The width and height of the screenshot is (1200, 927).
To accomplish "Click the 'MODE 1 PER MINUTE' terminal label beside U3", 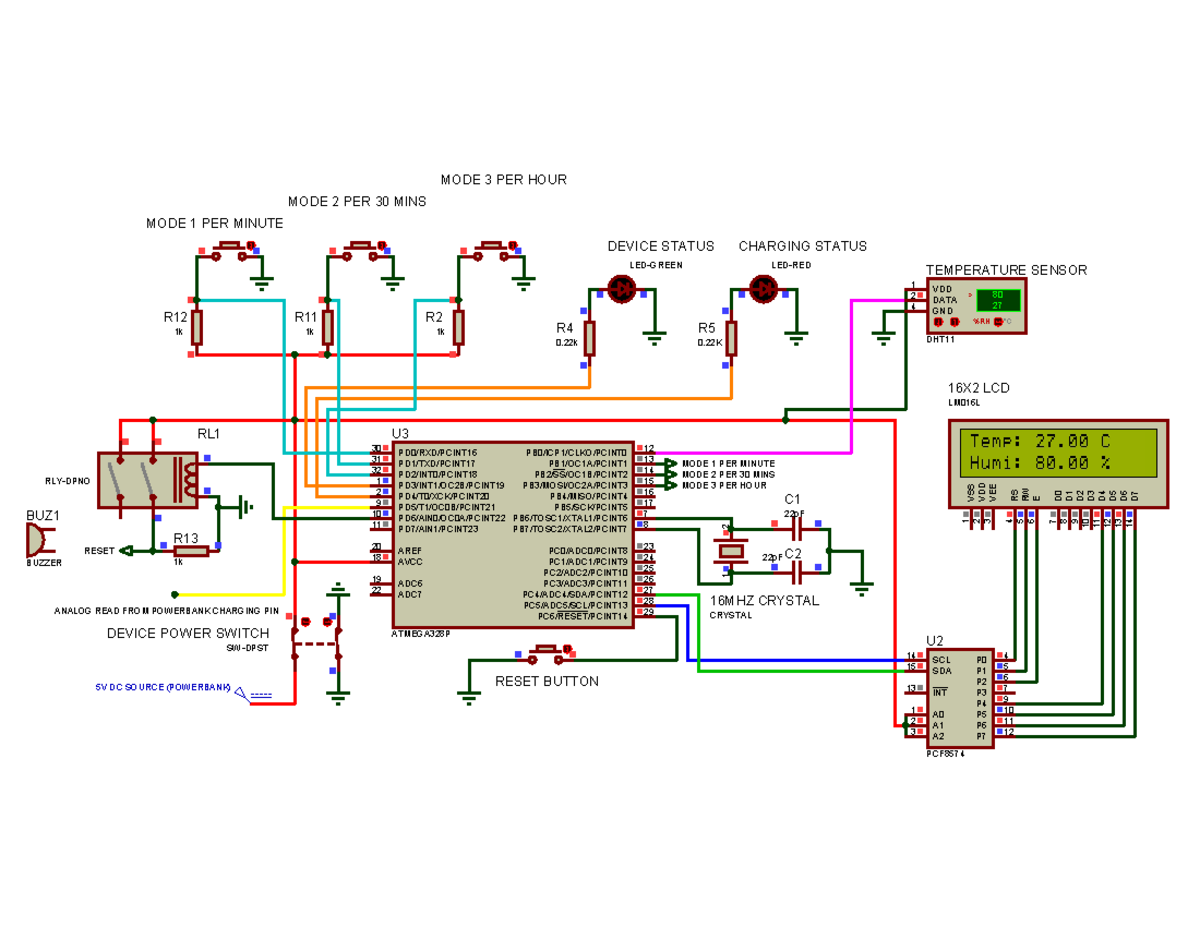I will click(729, 464).
